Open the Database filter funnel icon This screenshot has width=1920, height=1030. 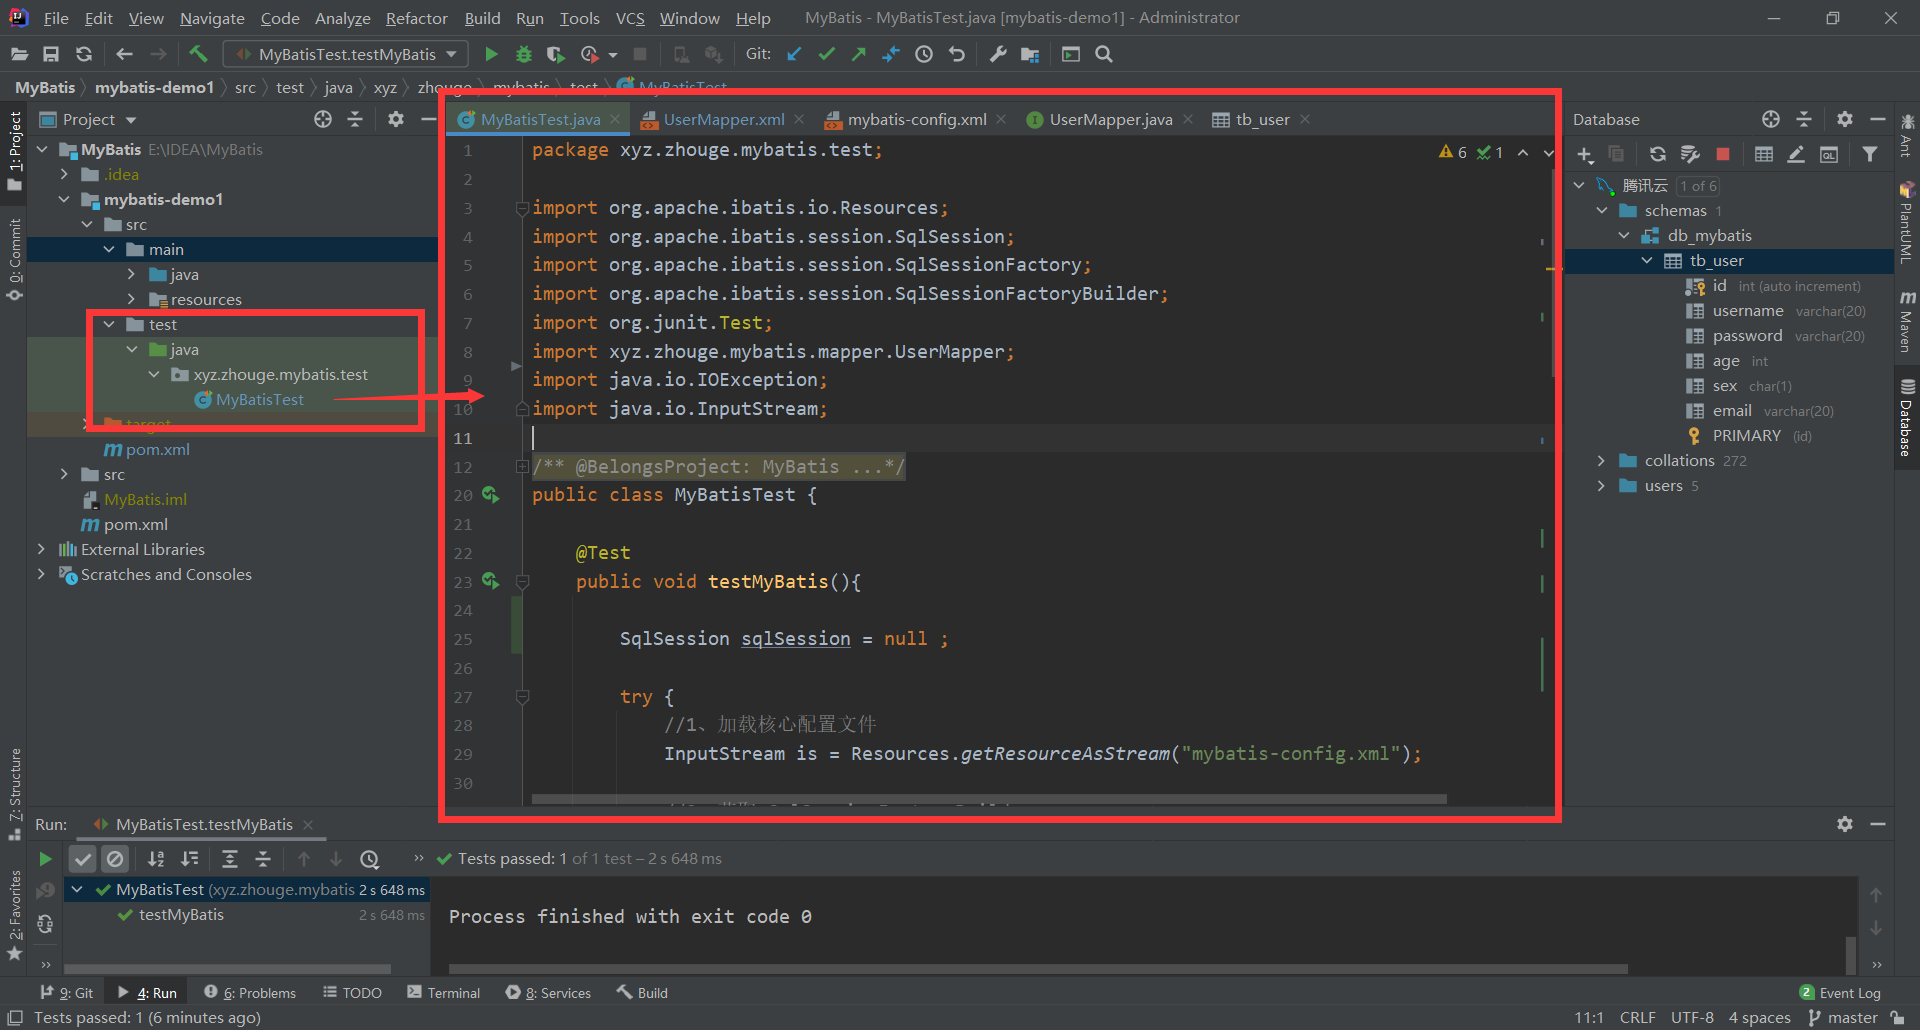coord(1870,154)
